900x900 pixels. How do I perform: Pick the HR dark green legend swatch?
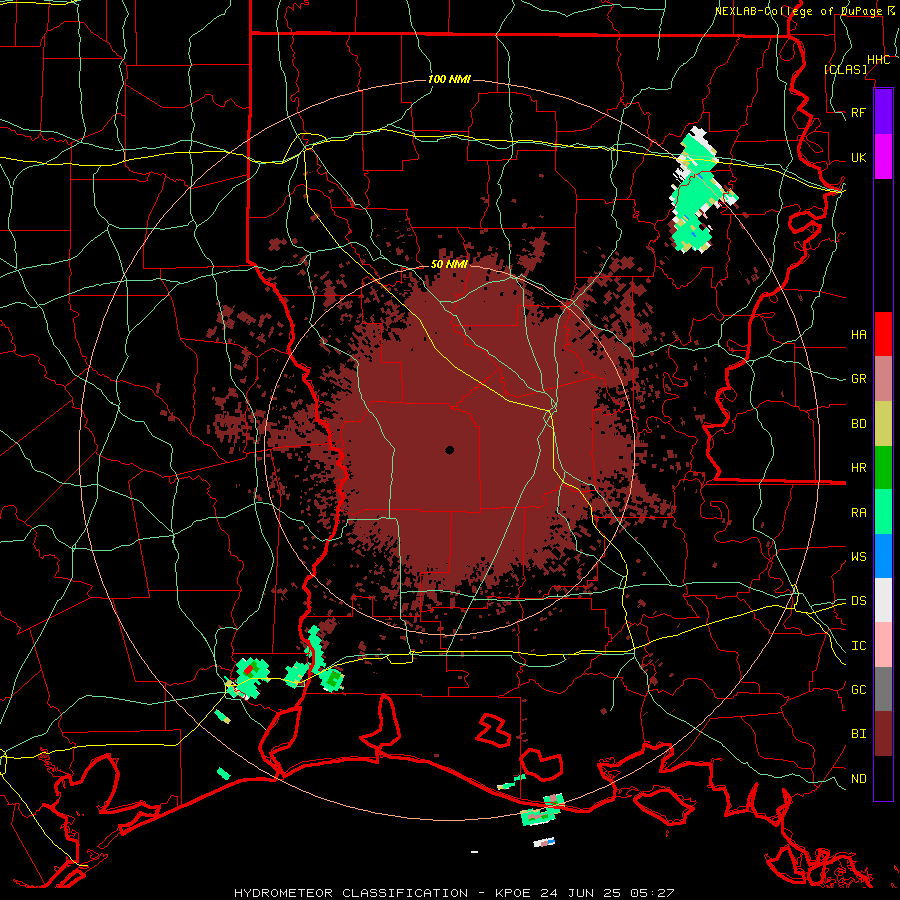[x=883, y=468]
